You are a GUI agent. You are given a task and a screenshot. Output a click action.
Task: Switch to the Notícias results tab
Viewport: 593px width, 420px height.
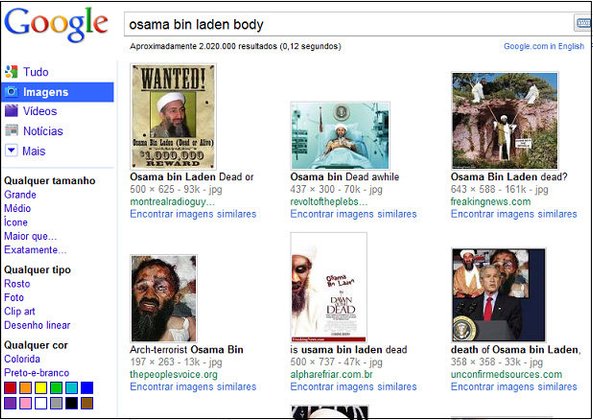point(43,131)
